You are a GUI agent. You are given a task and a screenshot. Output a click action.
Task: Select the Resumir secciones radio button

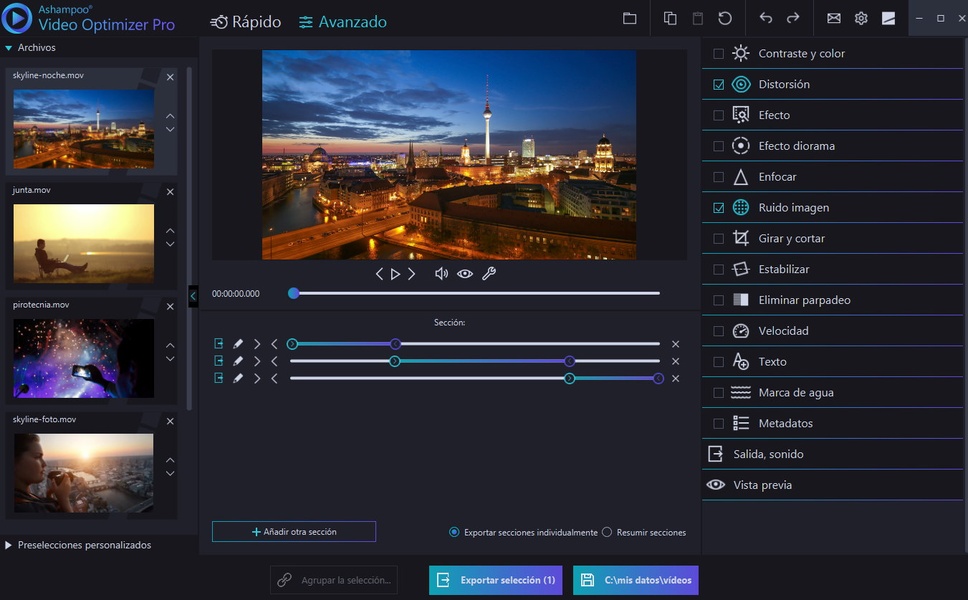(x=607, y=533)
